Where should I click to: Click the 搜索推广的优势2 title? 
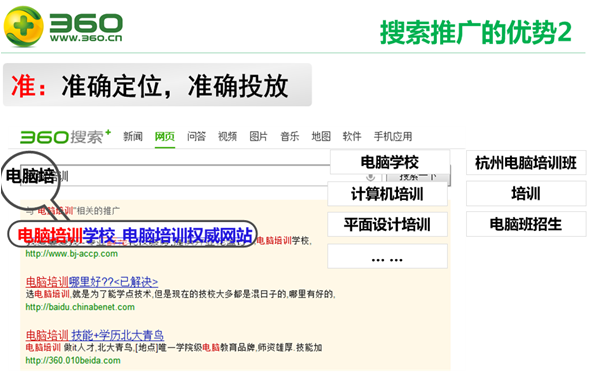click(x=476, y=33)
